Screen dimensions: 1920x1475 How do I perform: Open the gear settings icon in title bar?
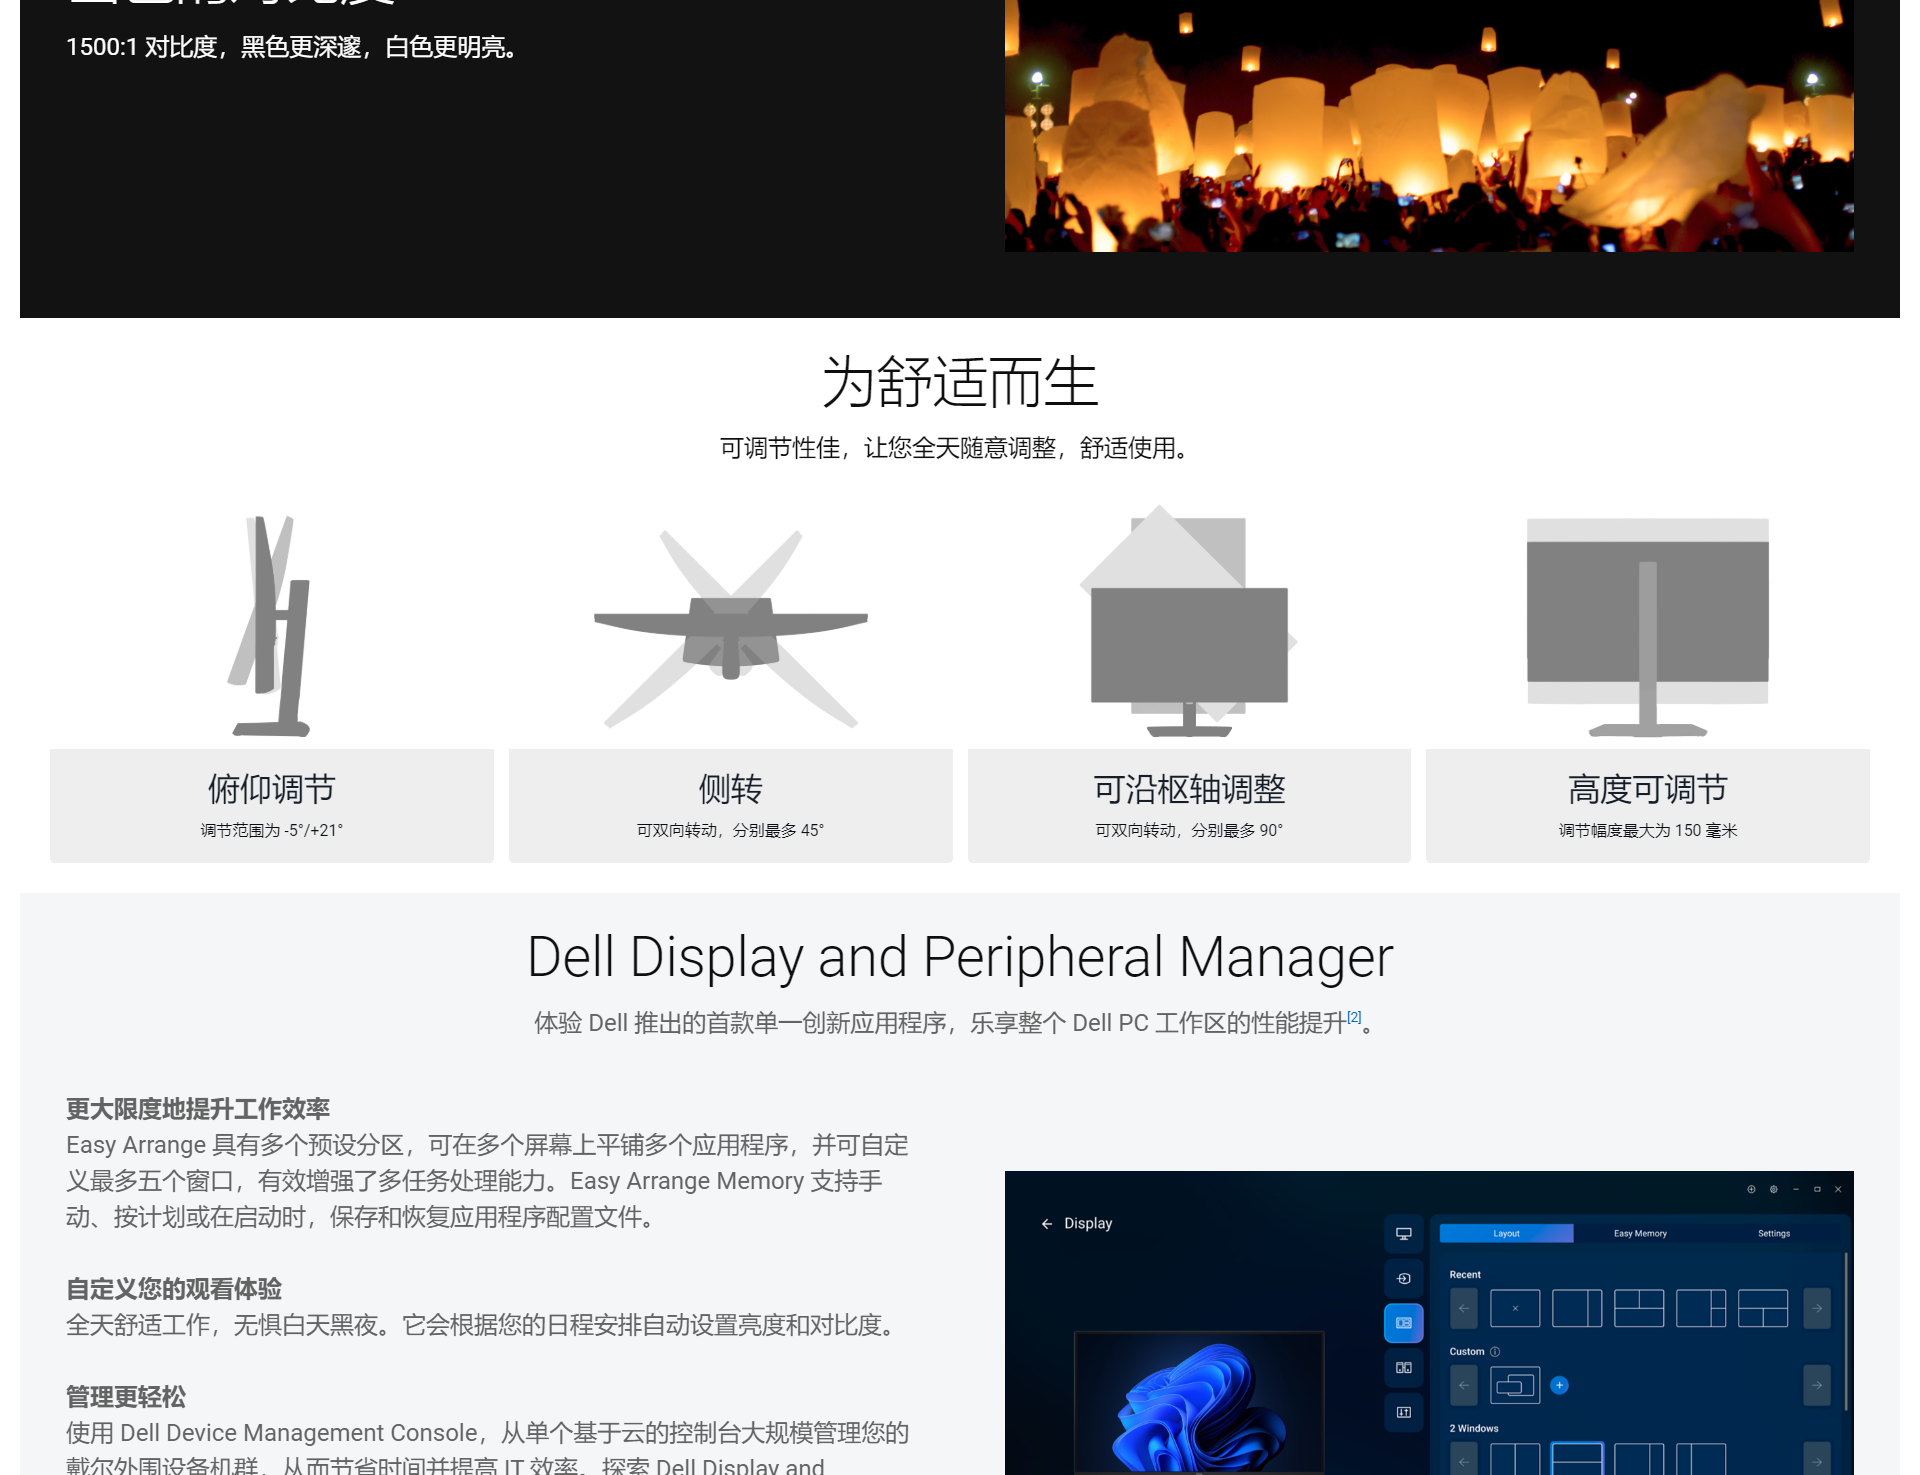click(x=1773, y=1189)
